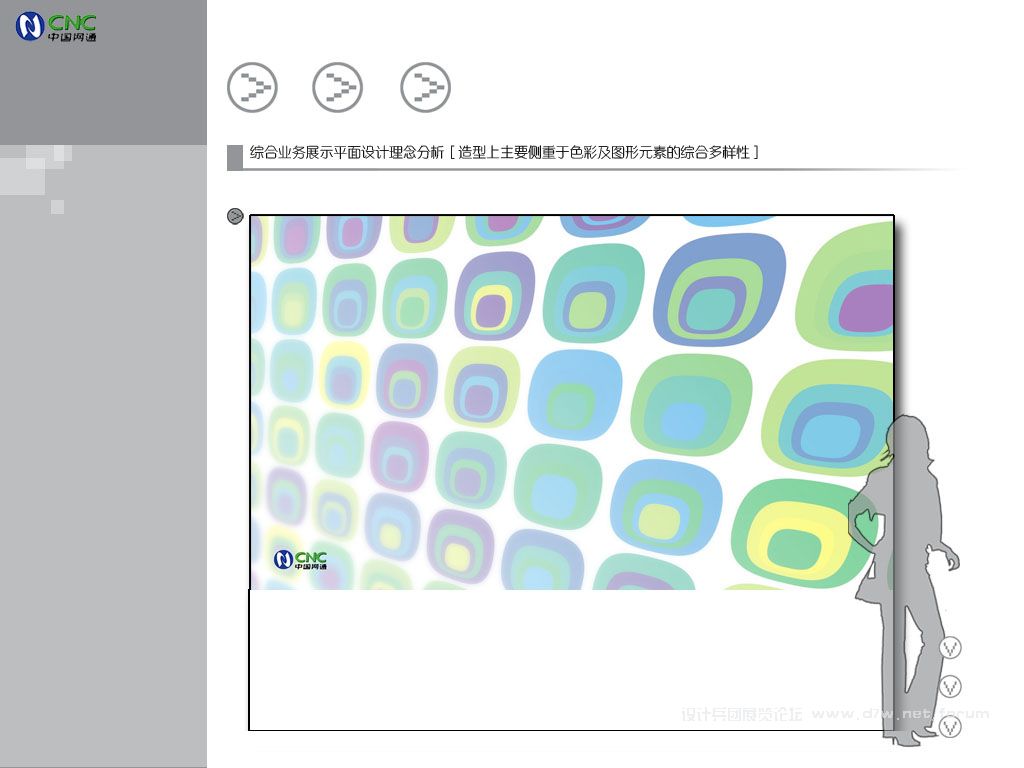Select the heading text 综合业务展示平面设计理念分析
This screenshot has width=1024, height=768.
(347, 153)
